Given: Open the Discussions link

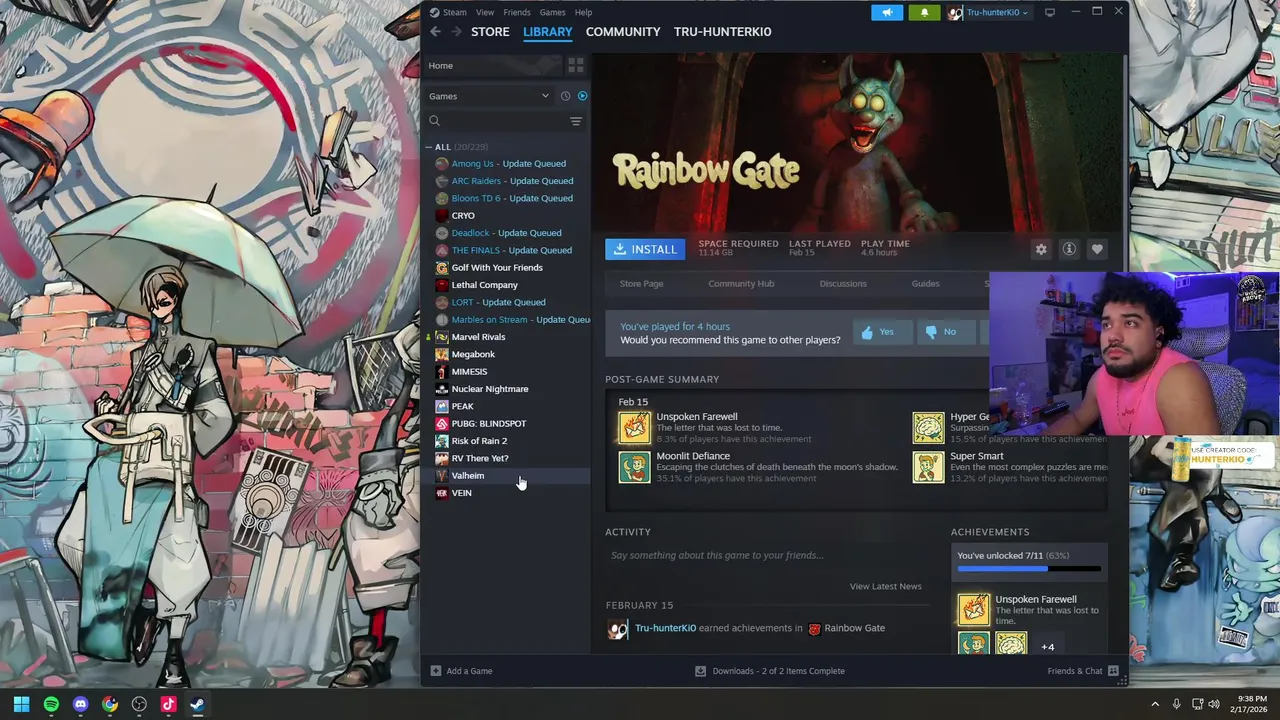Looking at the screenshot, I should pyautogui.click(x=843, y=284).
